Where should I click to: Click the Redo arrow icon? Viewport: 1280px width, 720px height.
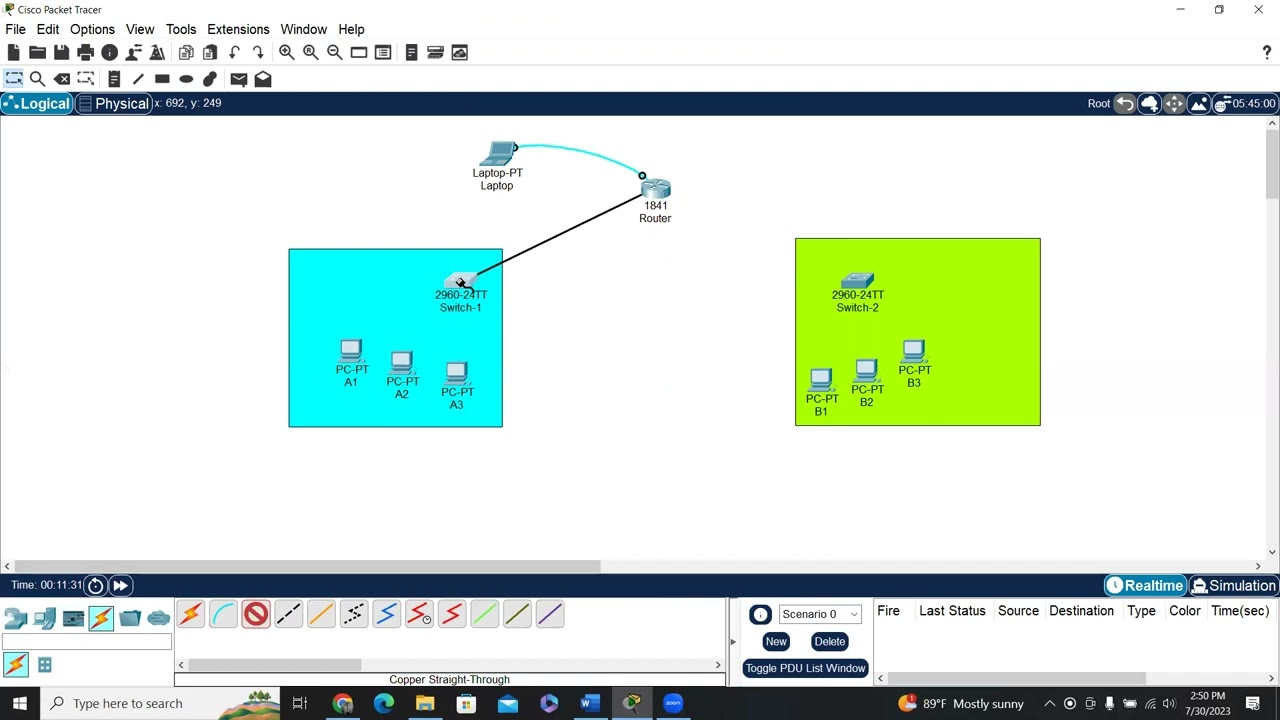click(x=258, y=52)
